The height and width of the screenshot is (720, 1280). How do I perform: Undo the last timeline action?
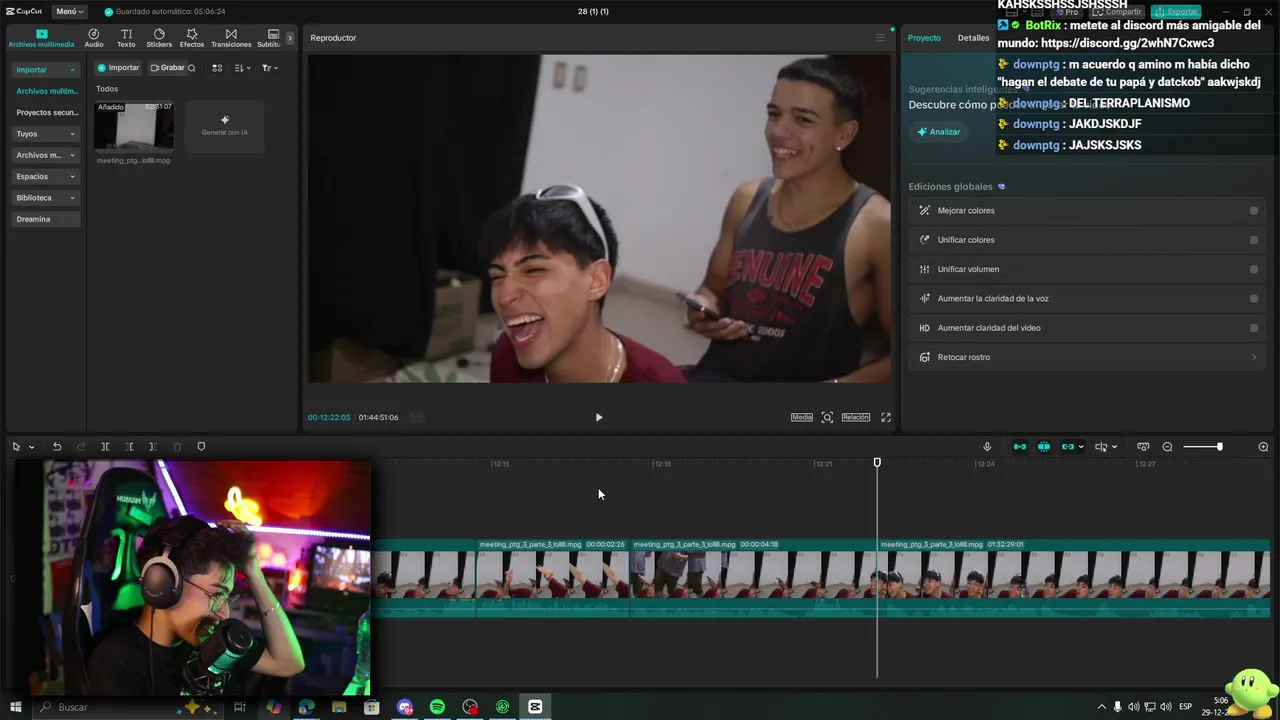click(57, 447)
